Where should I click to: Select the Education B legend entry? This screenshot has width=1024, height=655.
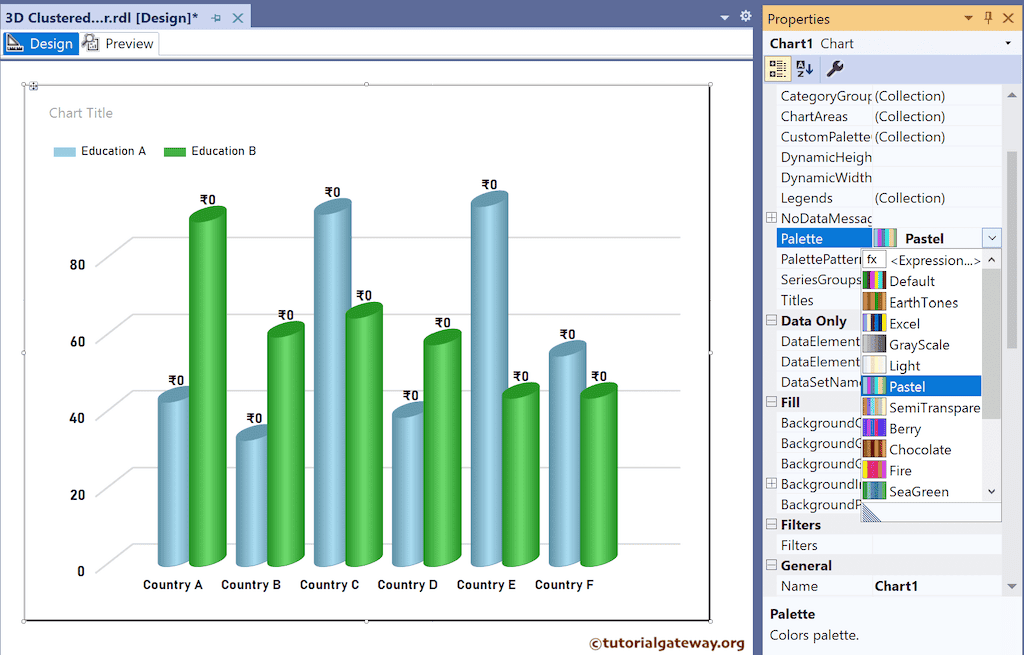point(210,151)
